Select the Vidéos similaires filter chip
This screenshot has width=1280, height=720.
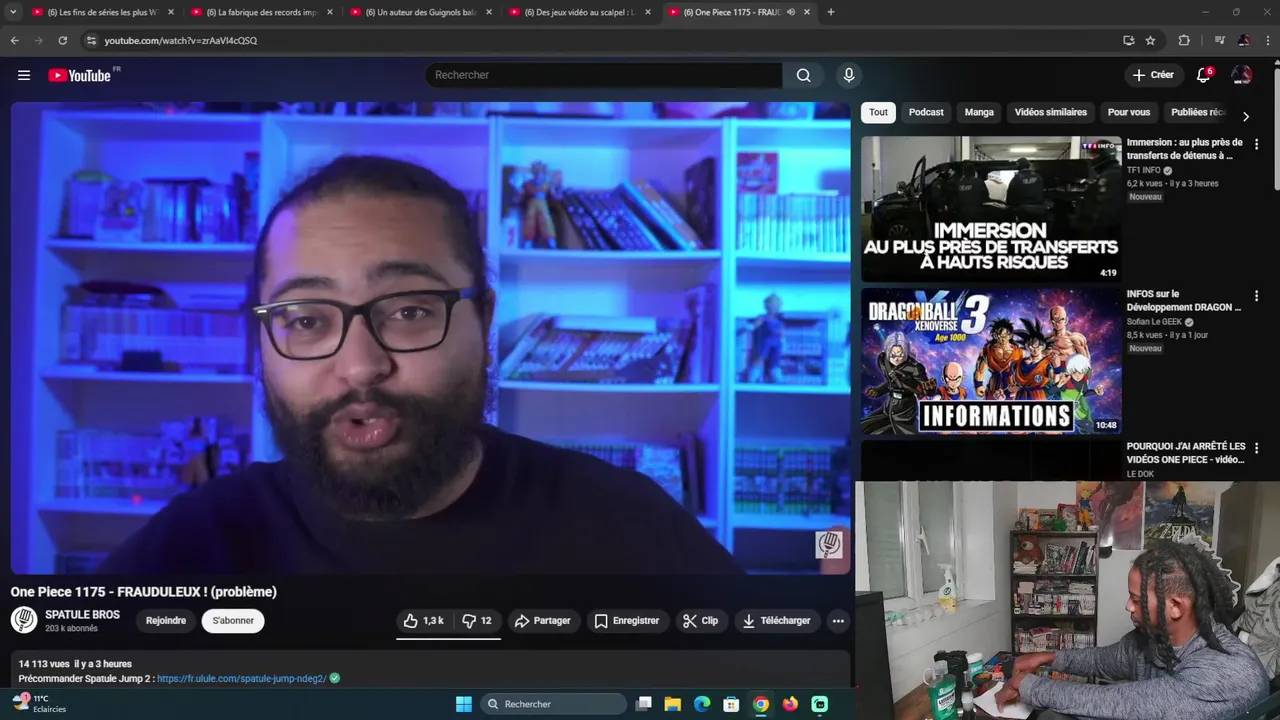[1050, 112]
